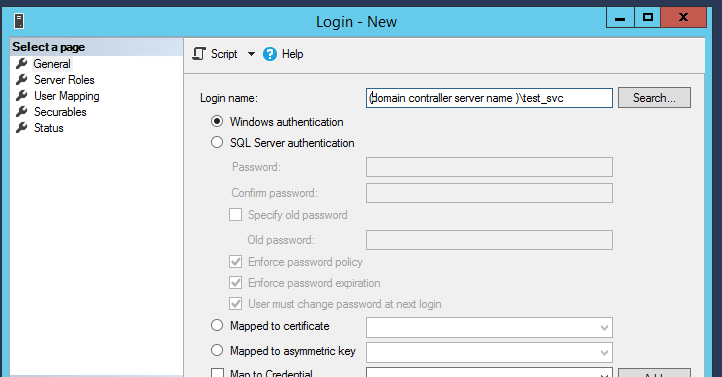
Task: Toggle User must change password checkbox
Action: (x=235, y=304)
